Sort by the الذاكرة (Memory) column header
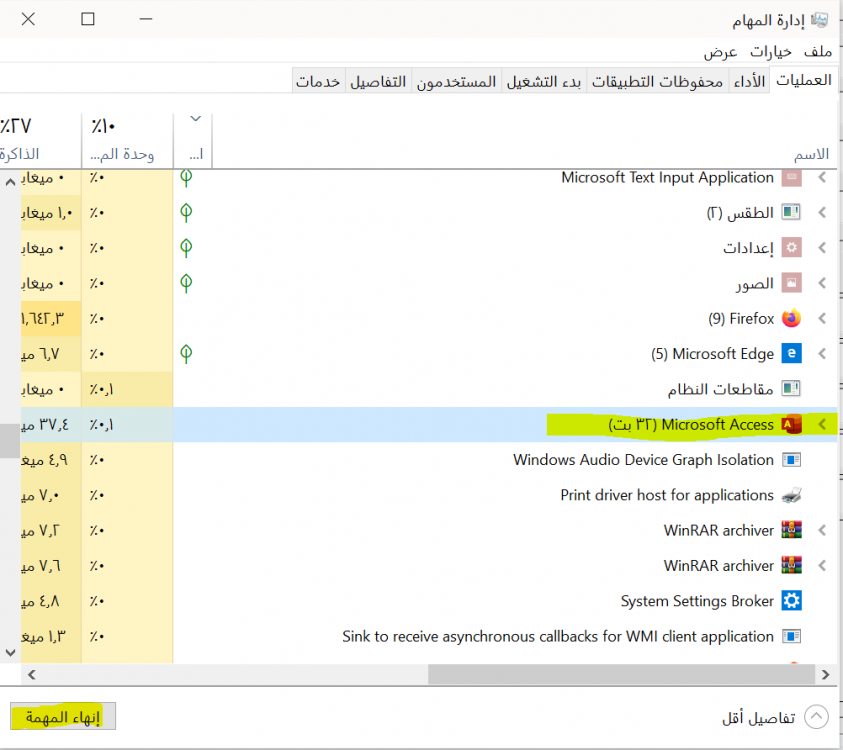Image resolution: width=843 pixels, height=750 pixels. coord(40,141)
